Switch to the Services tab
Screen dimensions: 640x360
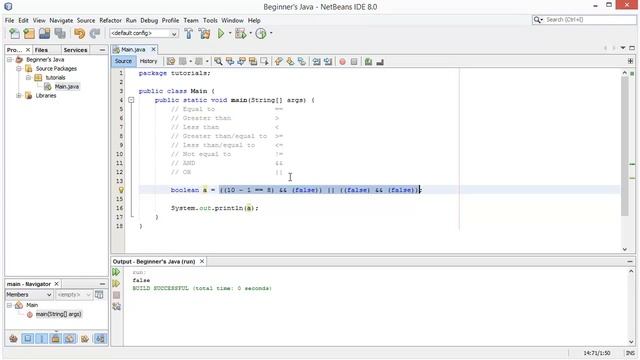(x=76, y=50)
